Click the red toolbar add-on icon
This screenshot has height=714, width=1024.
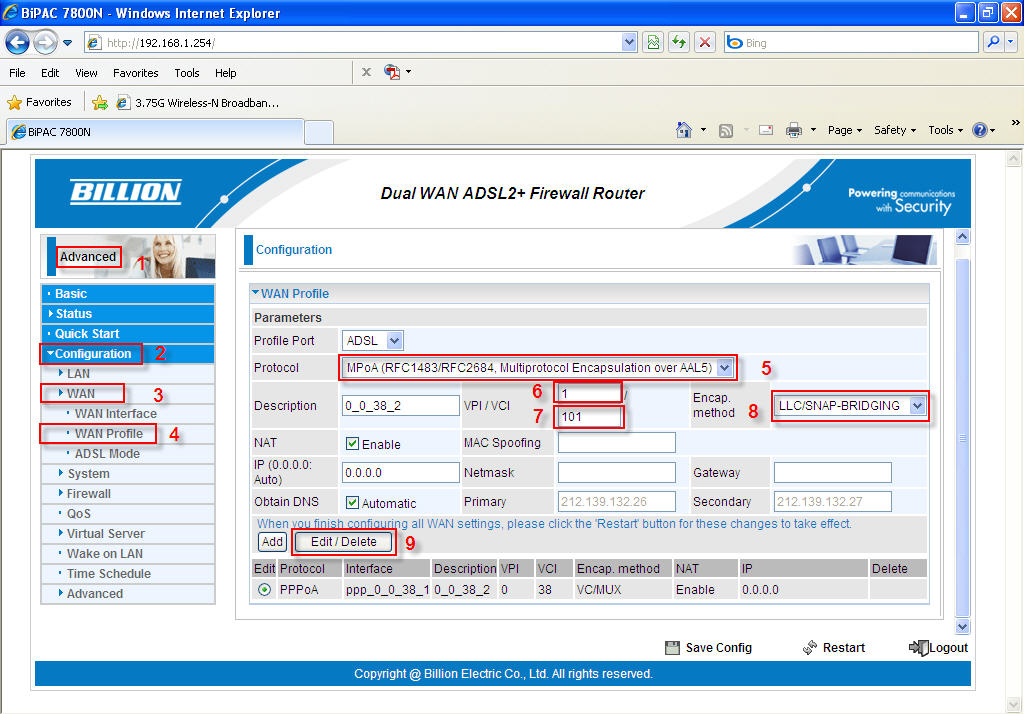(x=392, y=72)
